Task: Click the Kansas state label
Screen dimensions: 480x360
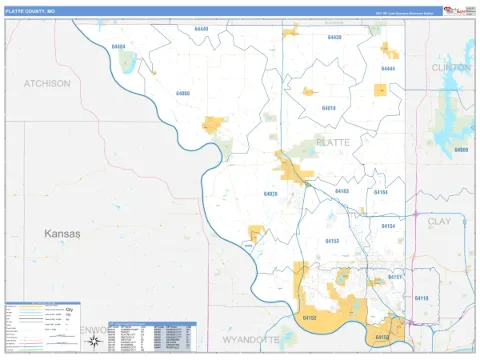Action: 62,234
